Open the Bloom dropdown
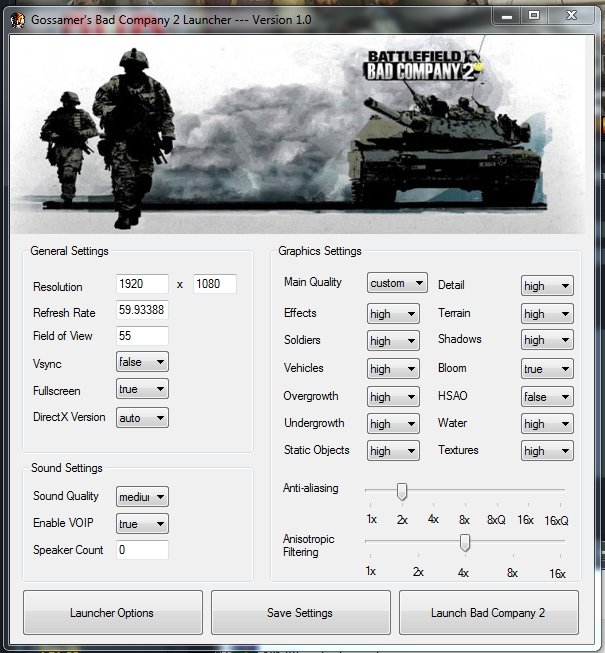Viewport: 605px width, 653px height. pos(547,369)
